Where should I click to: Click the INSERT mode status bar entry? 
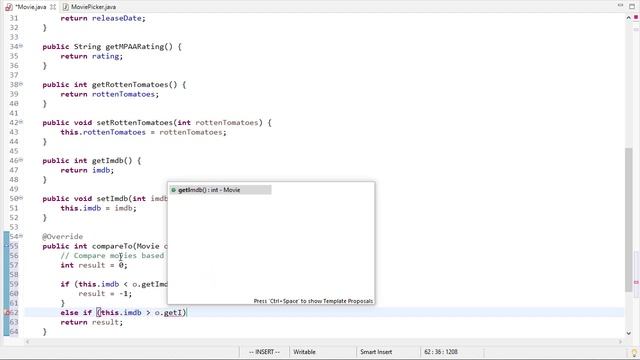264,351
